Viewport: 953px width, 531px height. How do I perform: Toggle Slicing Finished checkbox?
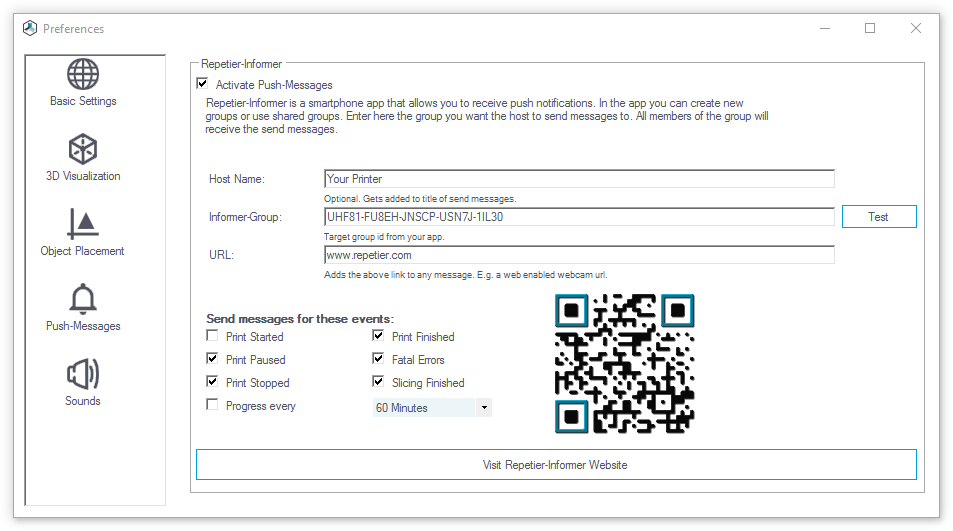[378, 382]
